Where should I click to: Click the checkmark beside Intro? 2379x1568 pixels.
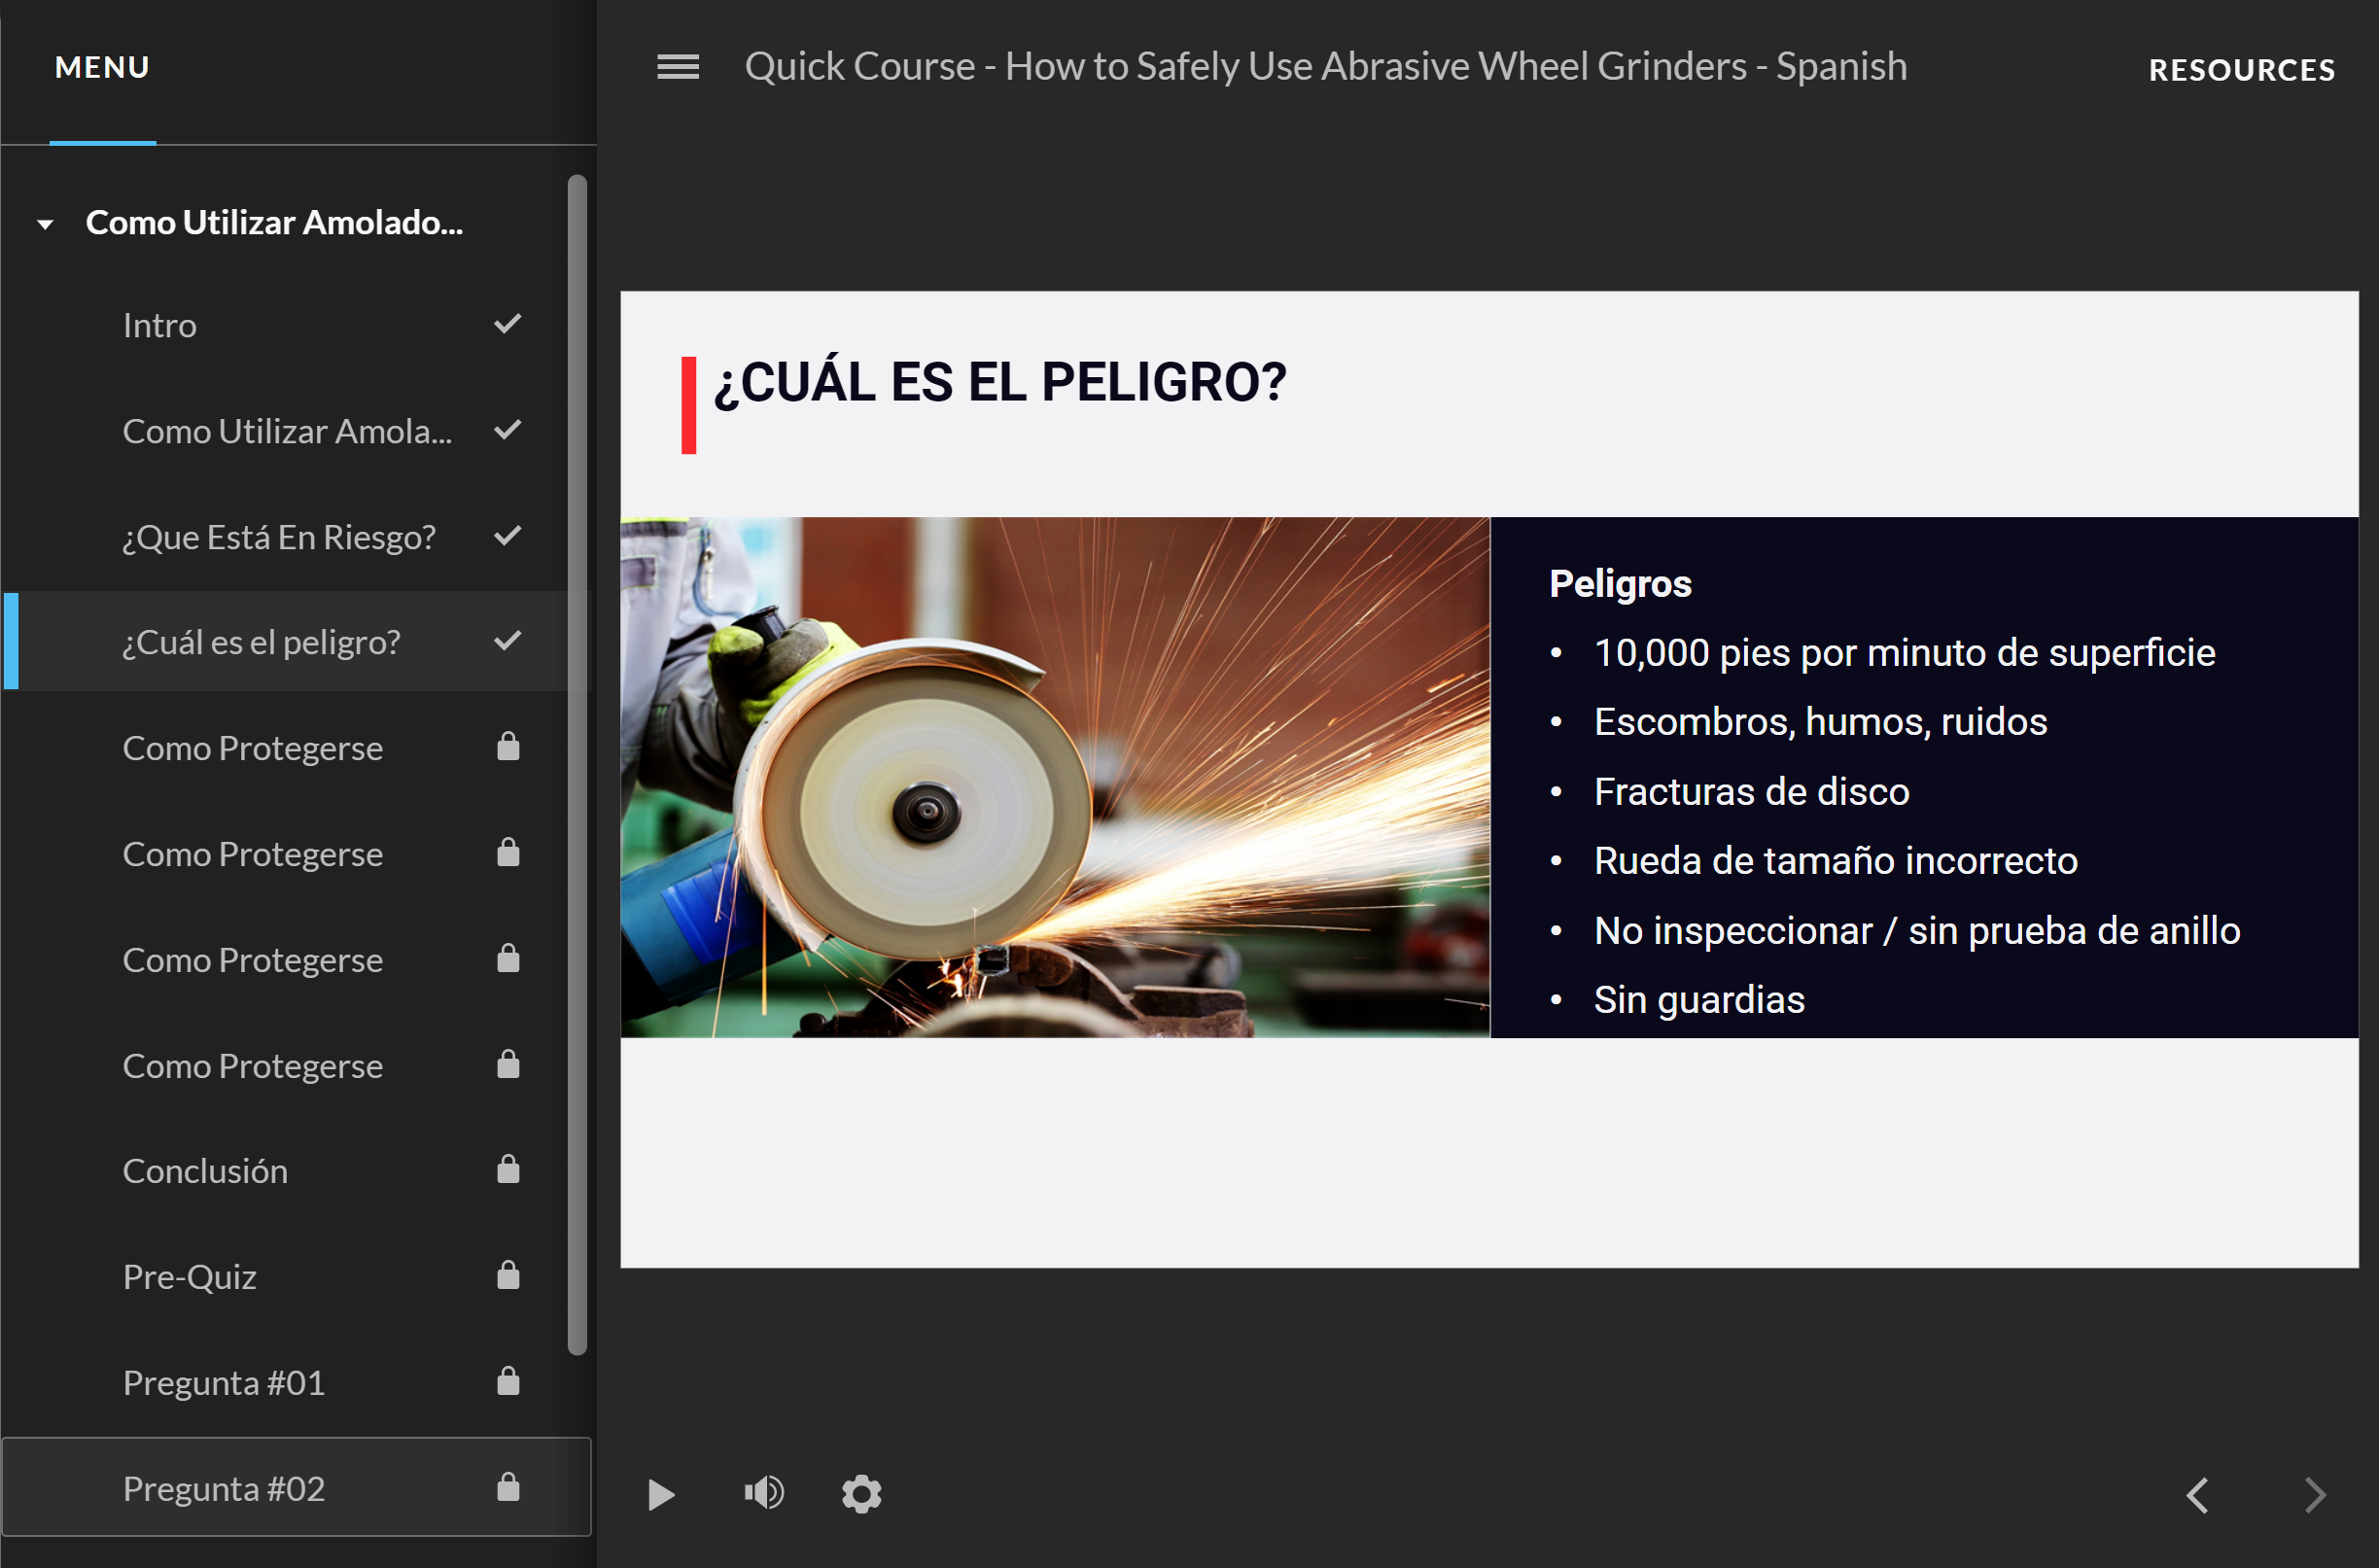508,324
